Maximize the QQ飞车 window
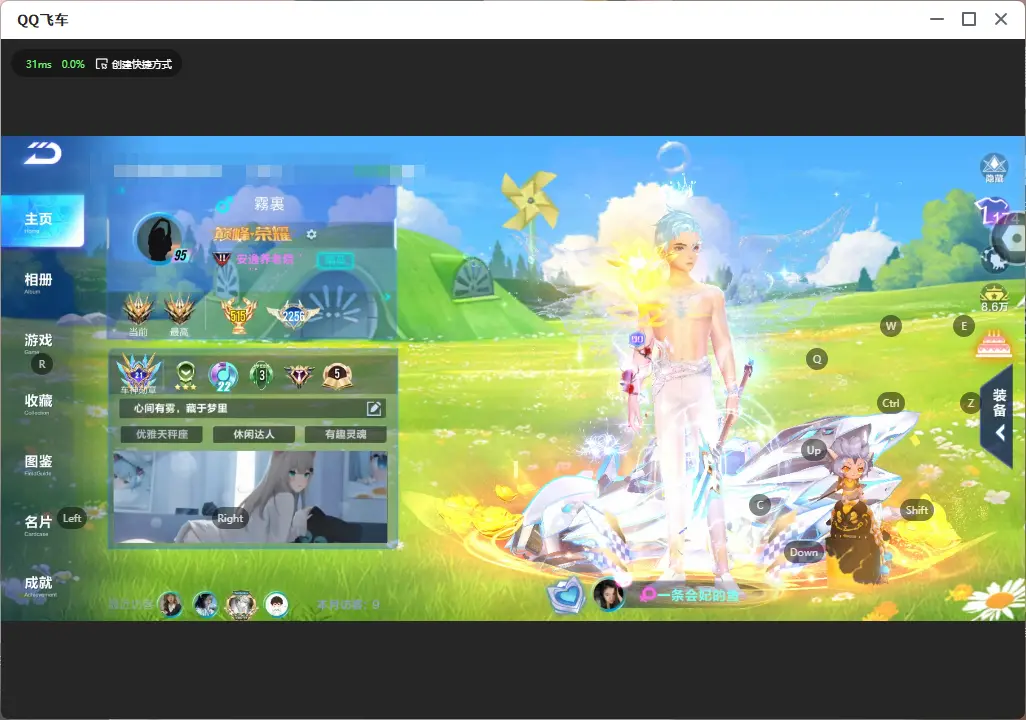This screenshot has height=720, width=1026. 969,19
